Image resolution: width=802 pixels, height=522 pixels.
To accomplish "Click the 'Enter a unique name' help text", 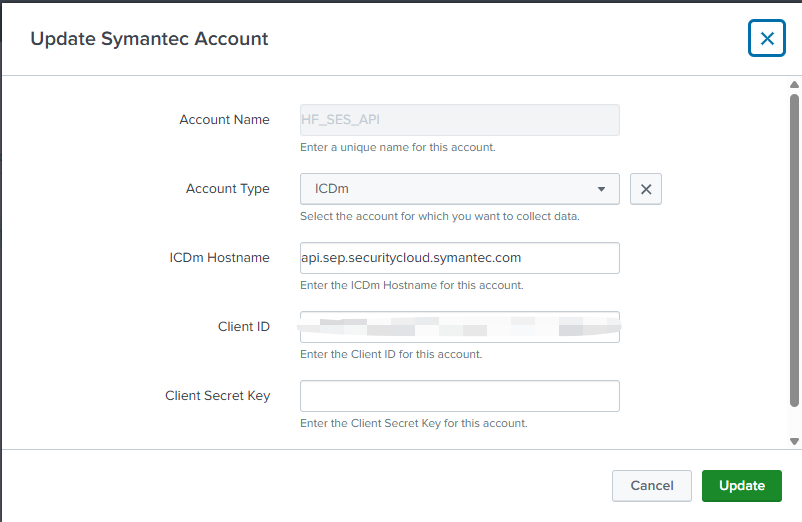I will click(397, 148).
